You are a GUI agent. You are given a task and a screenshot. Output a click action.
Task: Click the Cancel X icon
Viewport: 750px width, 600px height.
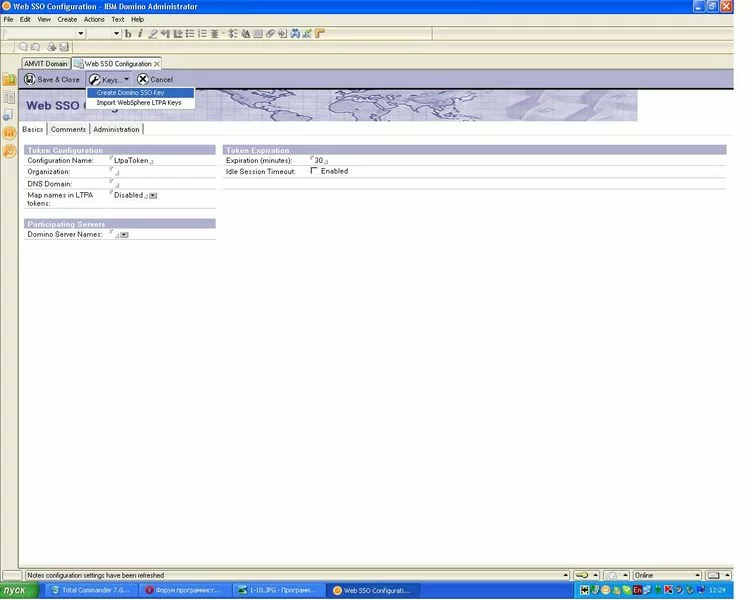click(x=143, y=79)
